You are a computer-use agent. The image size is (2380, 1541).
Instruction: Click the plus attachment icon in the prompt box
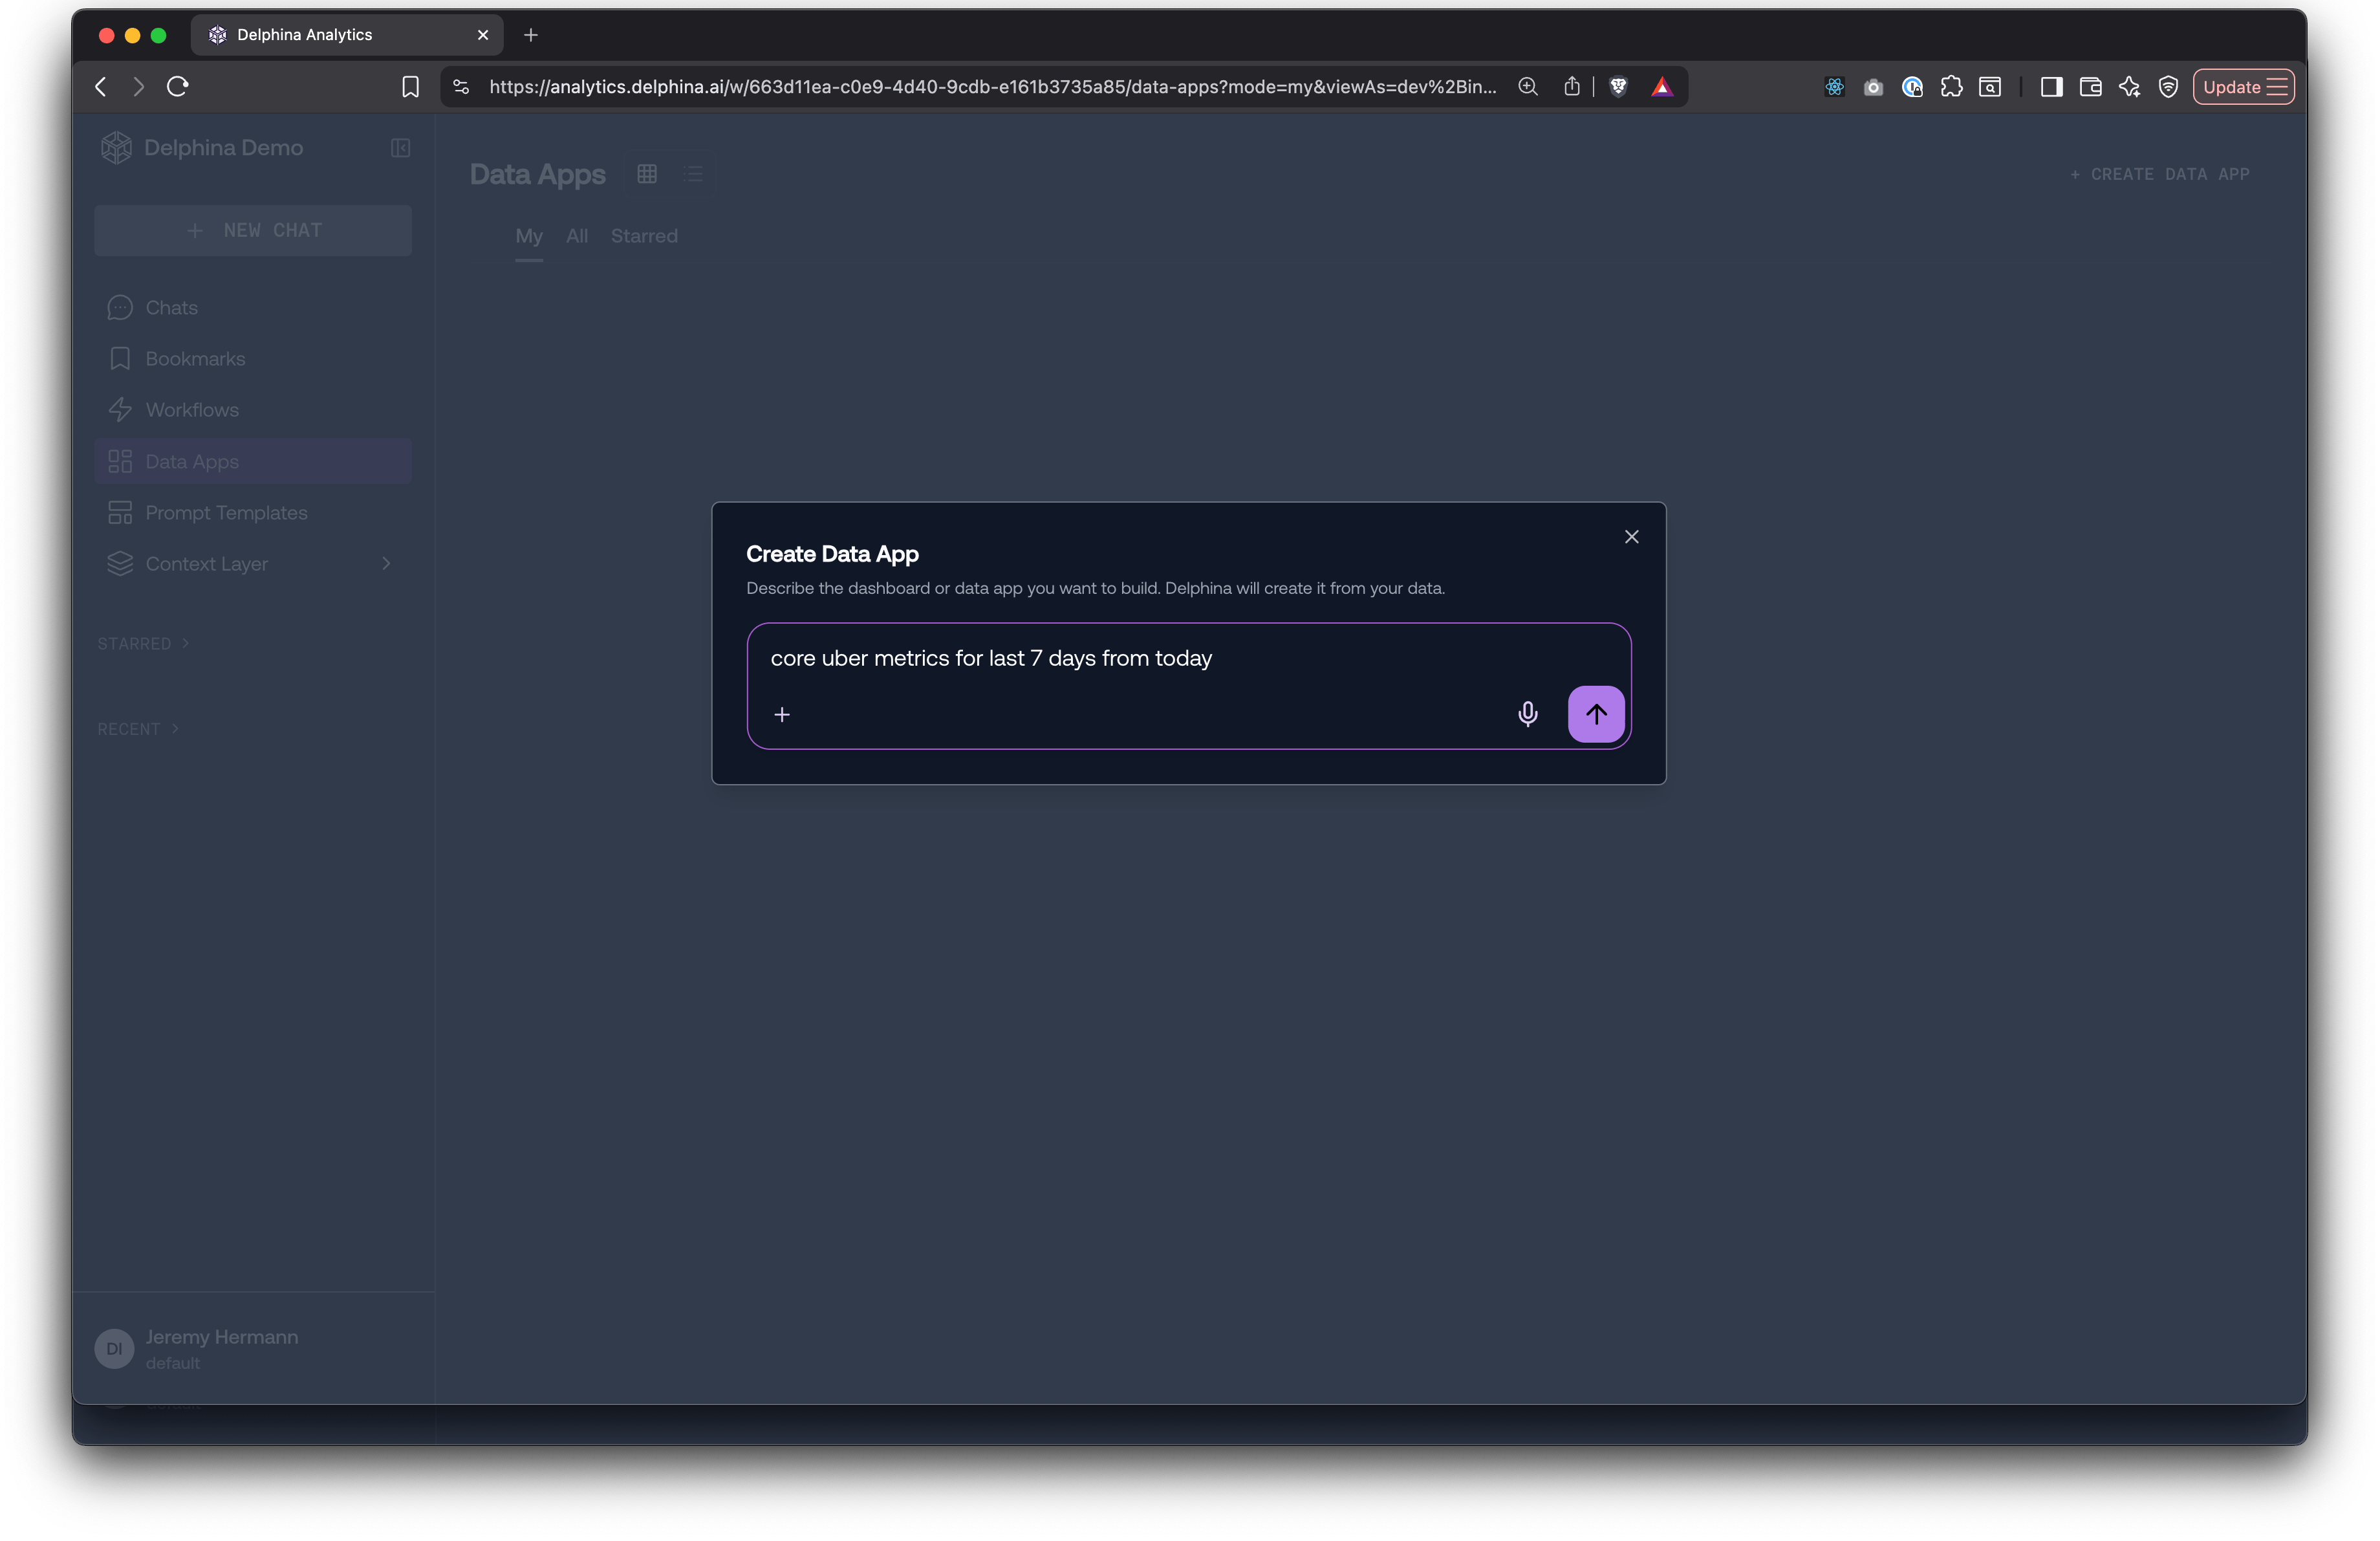(x=782, y=714)
